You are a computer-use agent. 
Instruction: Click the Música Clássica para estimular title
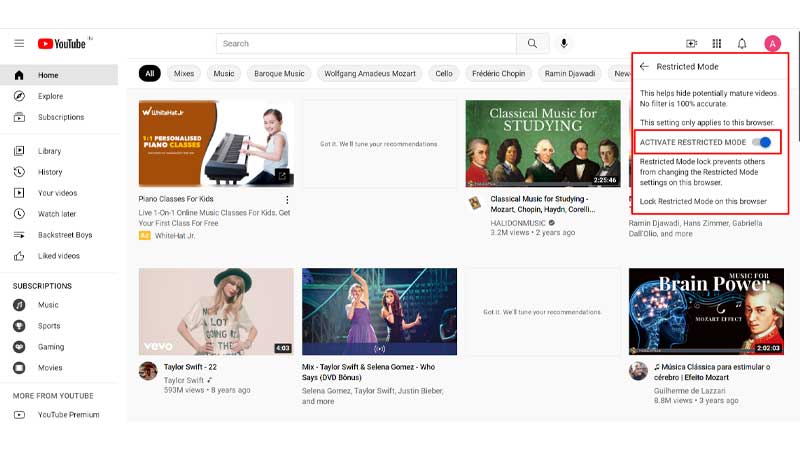pos(712,372)
